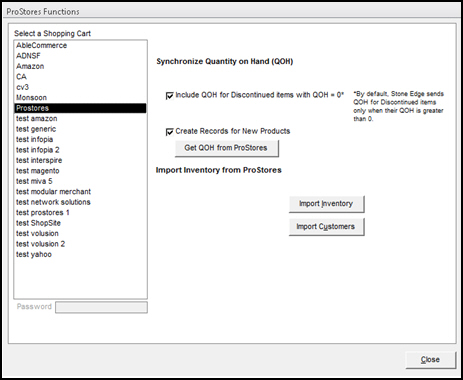463x380 pixels.
Task: Select Monsoon shopping cart
Action: [80, 98]
